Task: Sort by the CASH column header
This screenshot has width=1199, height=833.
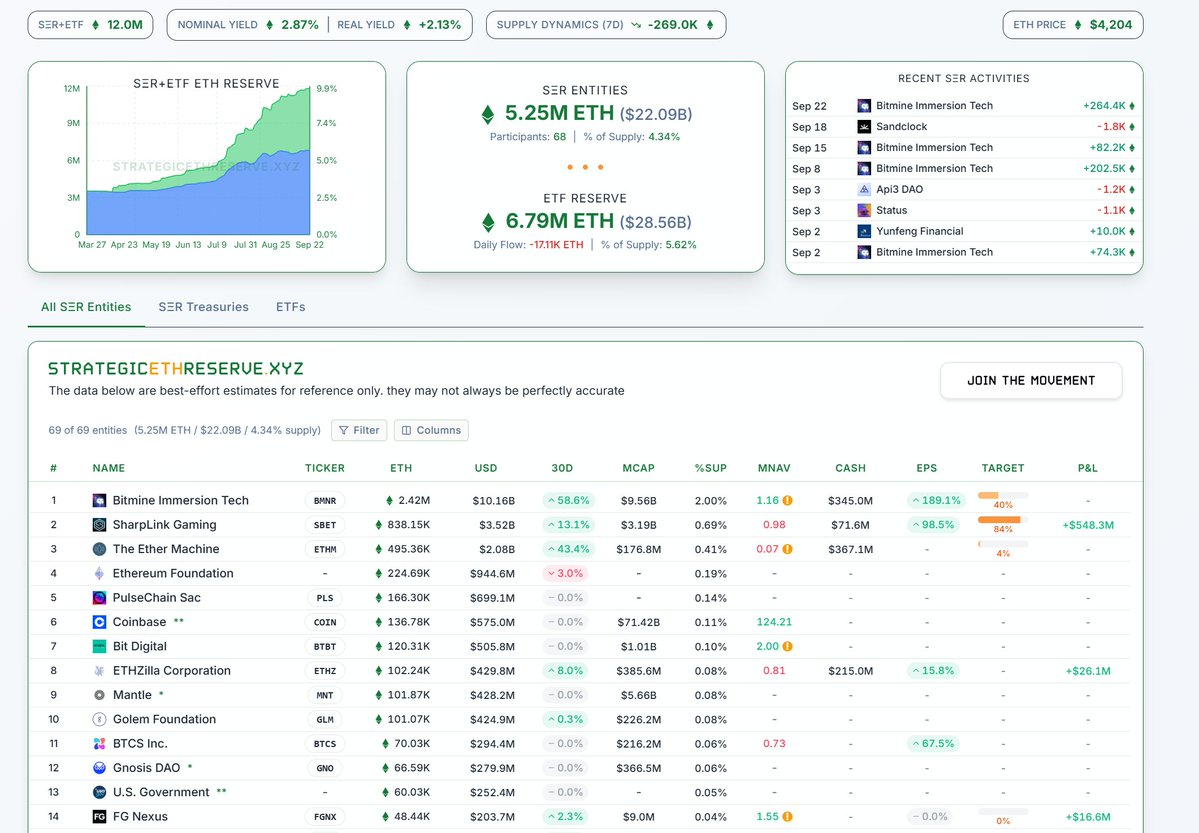Action: [x=850, y=468]
